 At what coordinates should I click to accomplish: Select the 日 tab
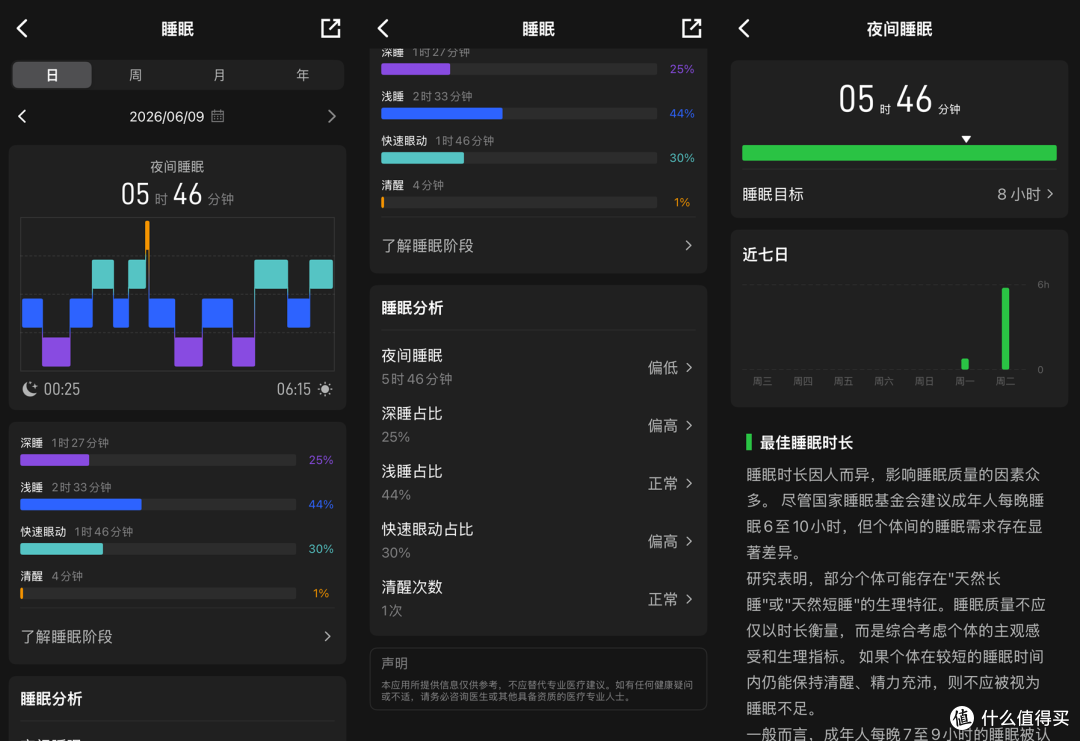point(52,74)
